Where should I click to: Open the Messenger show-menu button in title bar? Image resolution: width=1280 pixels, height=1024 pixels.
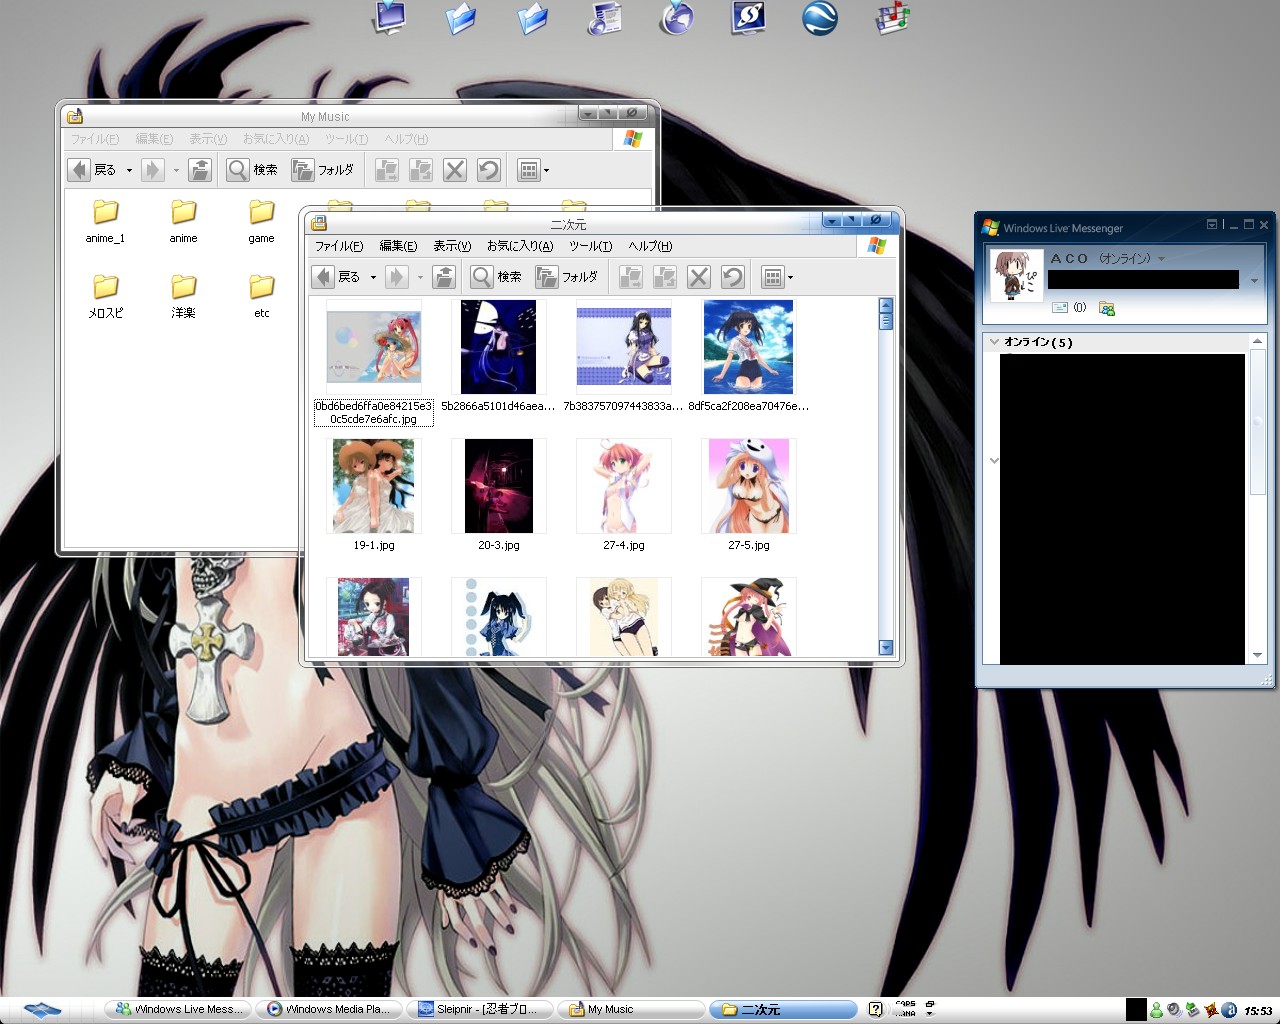pos(1213,225)
